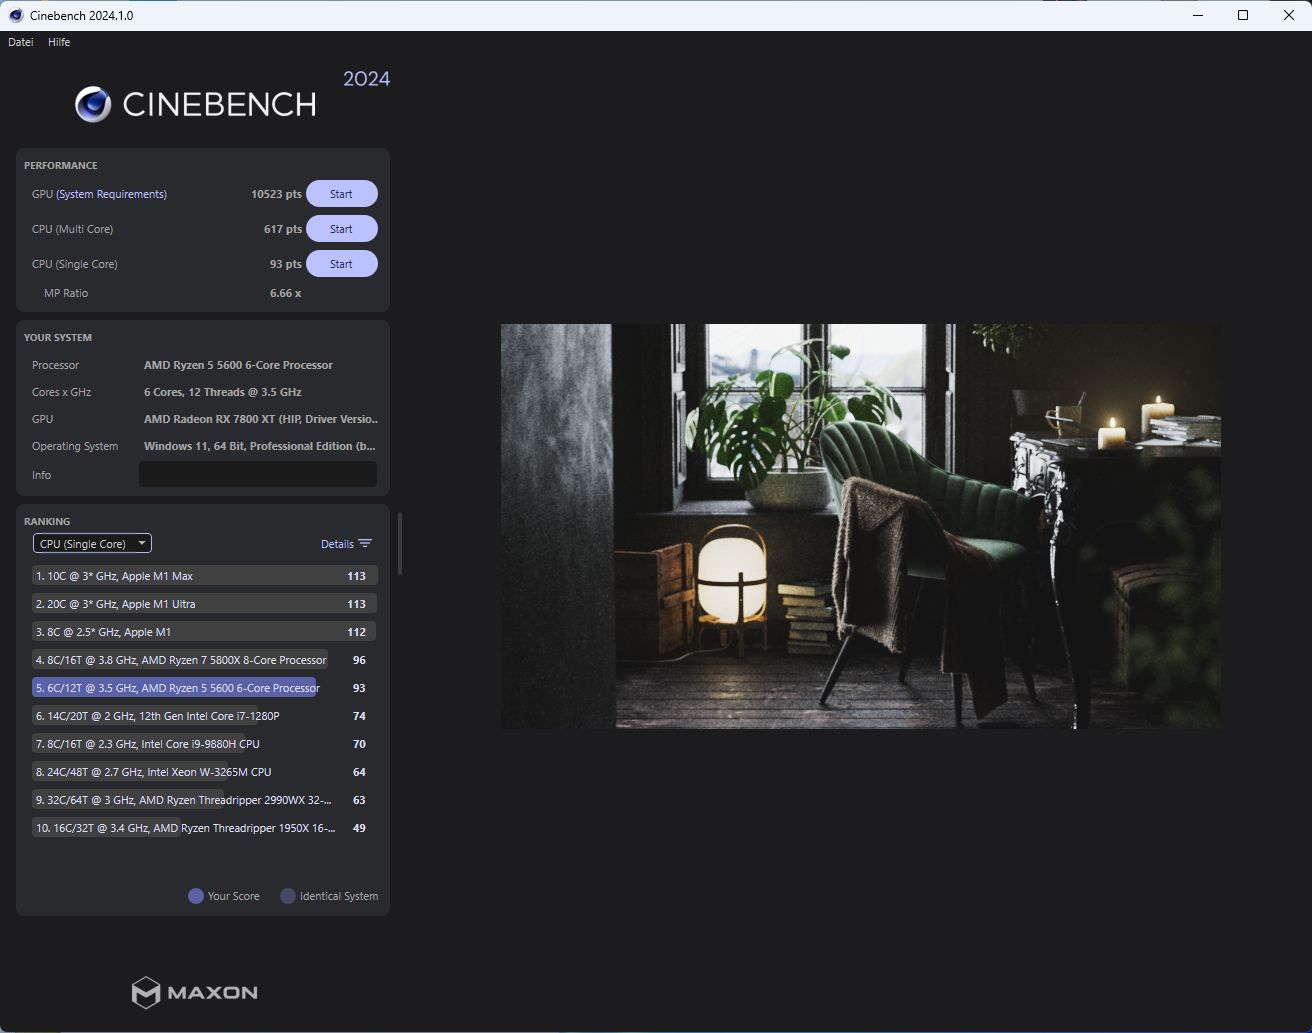
Task: Select the Intel Core i9-9880H ranking row
Action: [204, 744]
